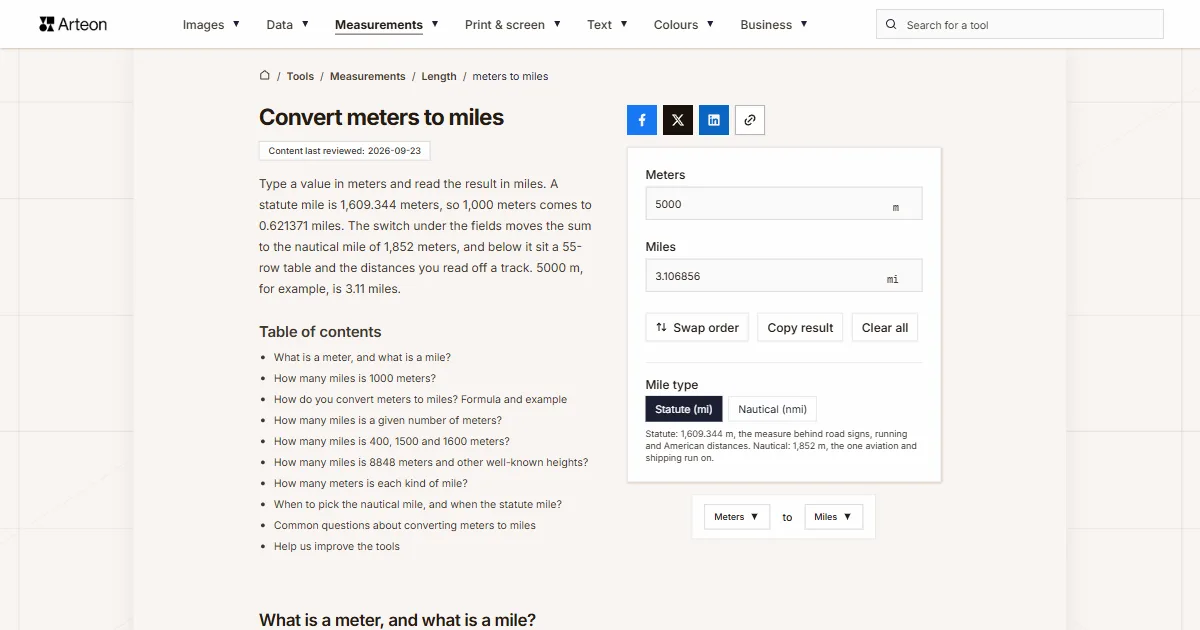1200x630 pixels.
Task: Open Measurements breadcrumb link
Action: (x=368, y=76)
